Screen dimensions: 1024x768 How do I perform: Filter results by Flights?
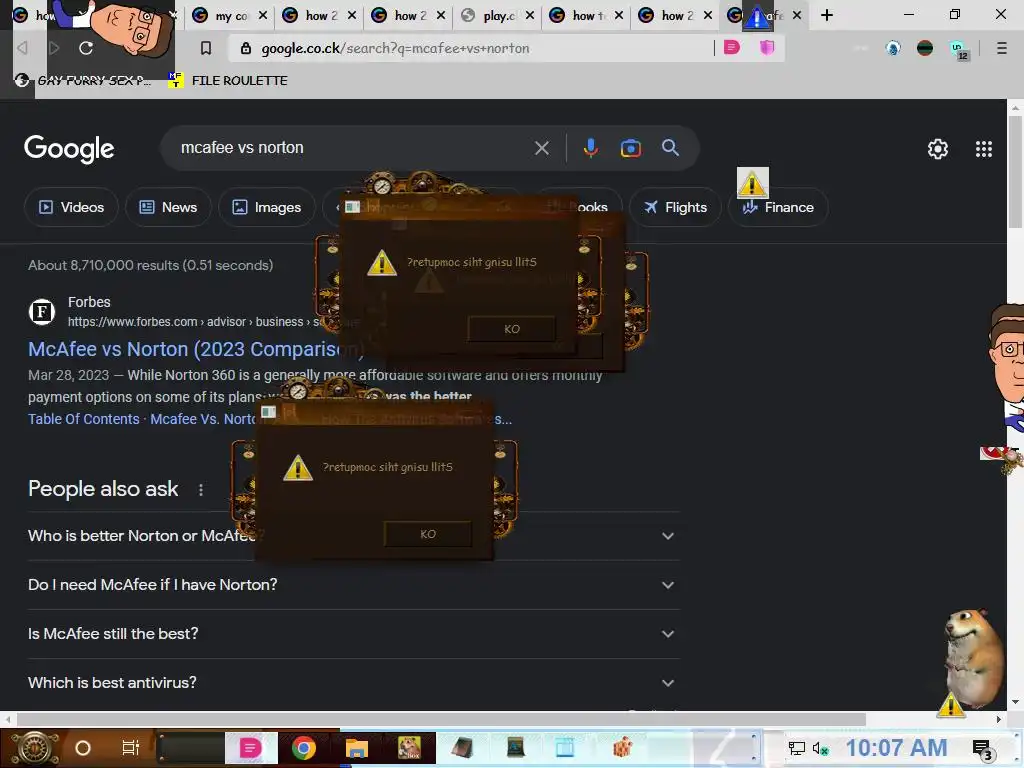675,207
